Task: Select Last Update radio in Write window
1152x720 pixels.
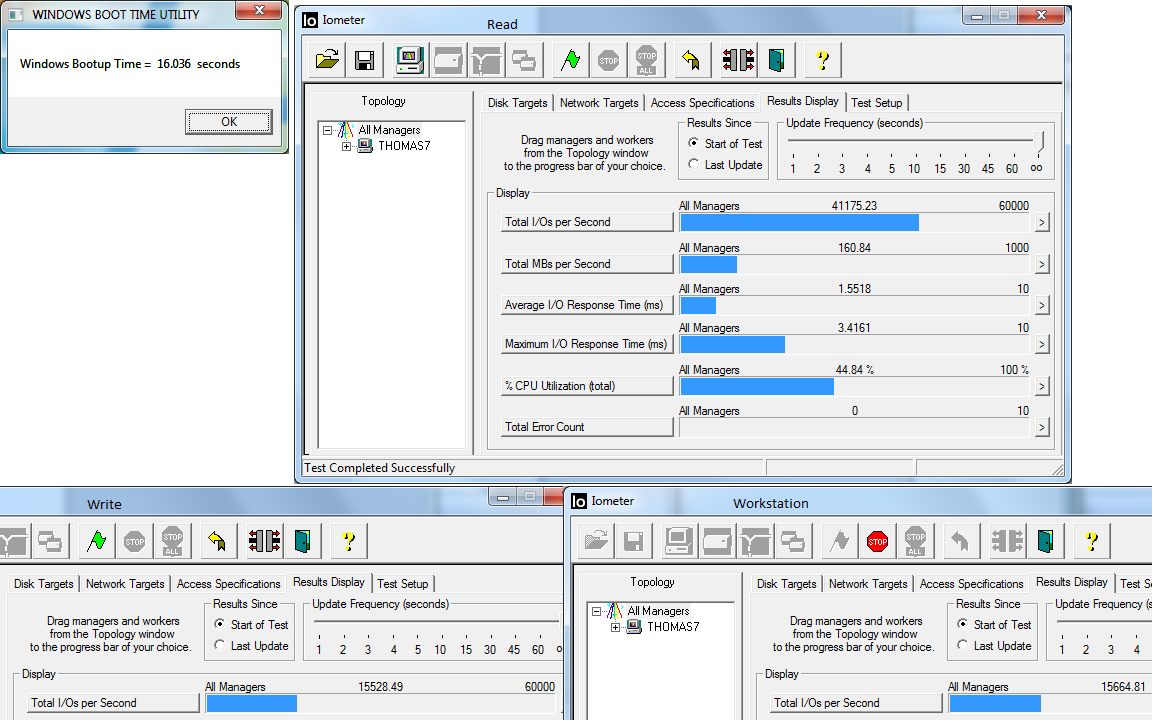Action: click(x=219, y=645)
